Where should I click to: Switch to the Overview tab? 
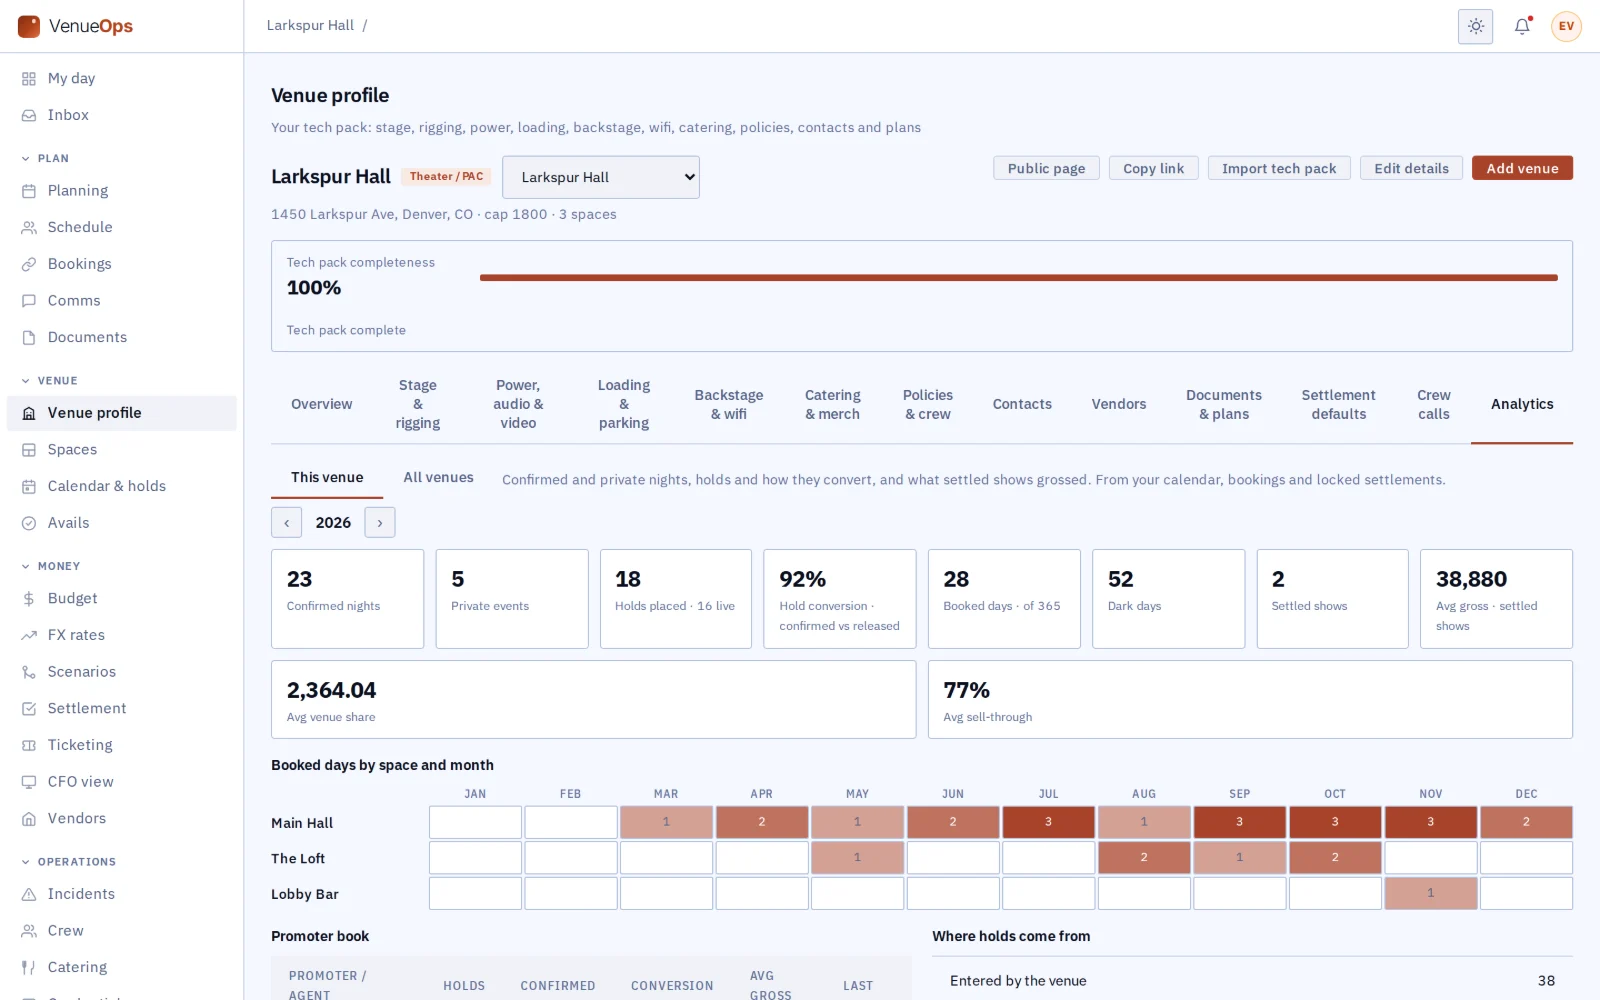[322, 404]
